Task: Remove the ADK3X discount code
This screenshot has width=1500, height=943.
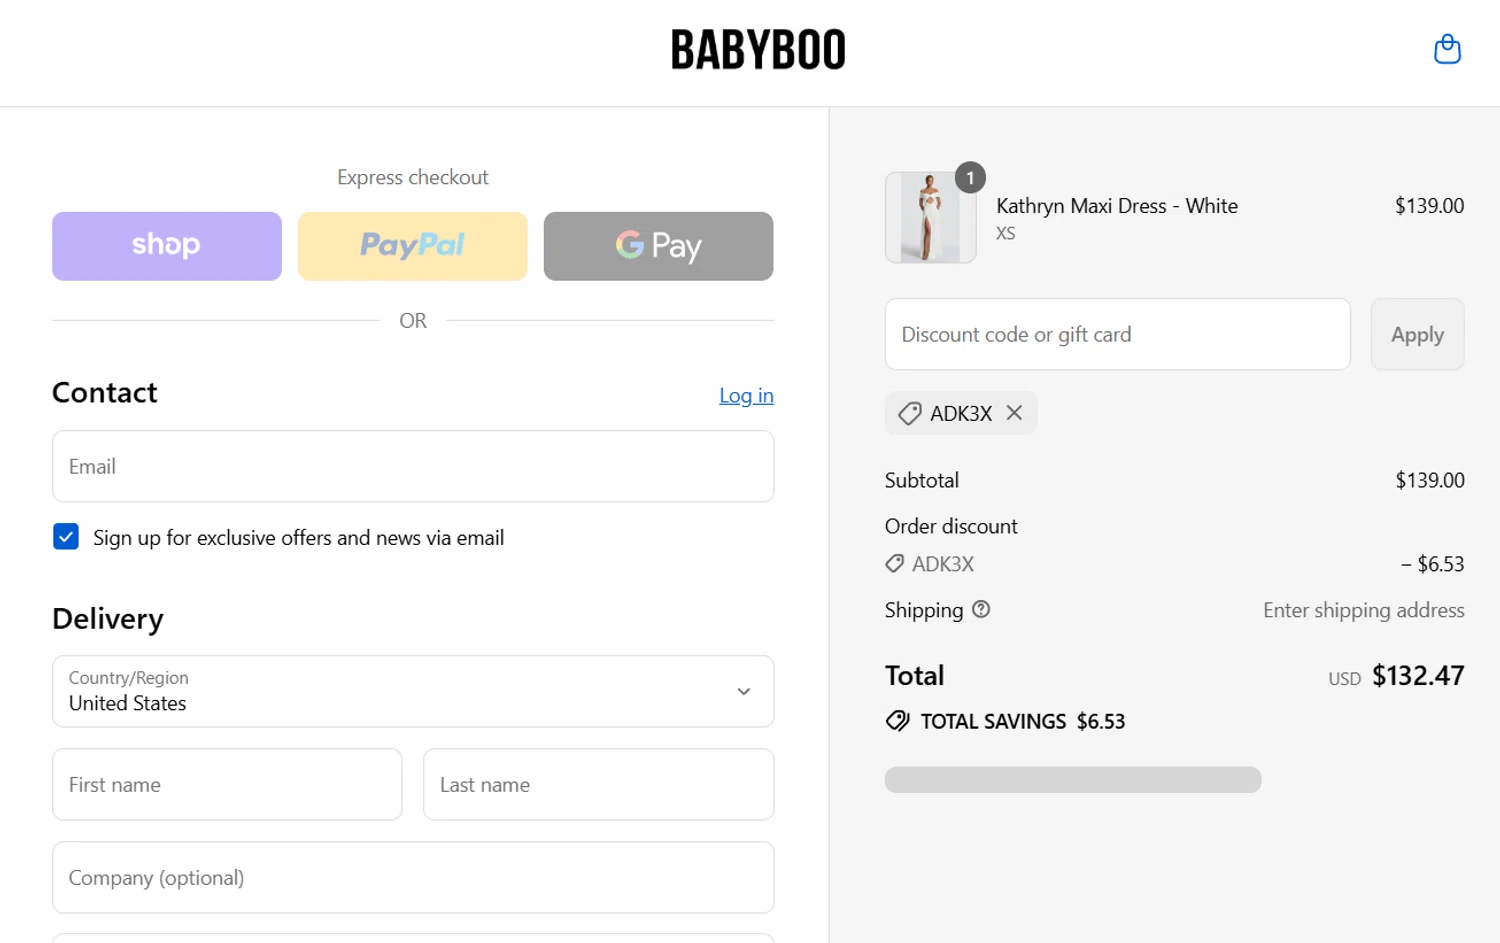Action: point(1014,413)
